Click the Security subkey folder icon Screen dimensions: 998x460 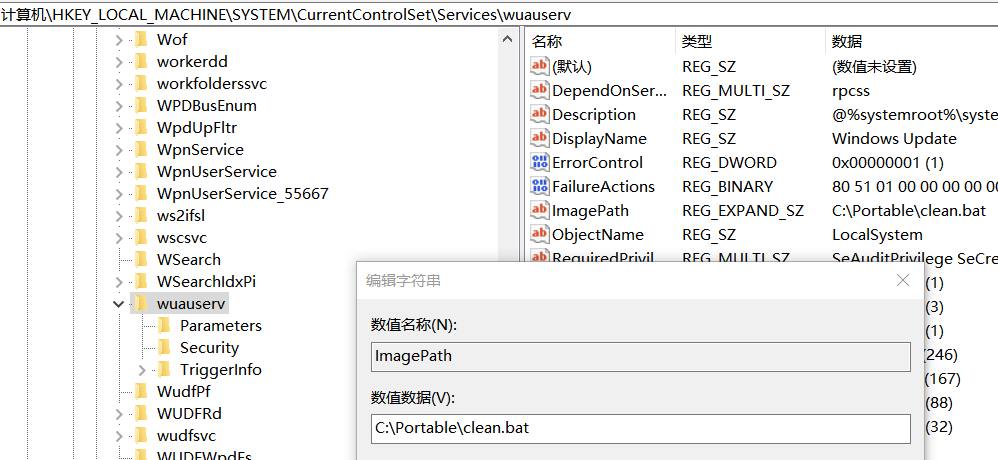[164, 348]
